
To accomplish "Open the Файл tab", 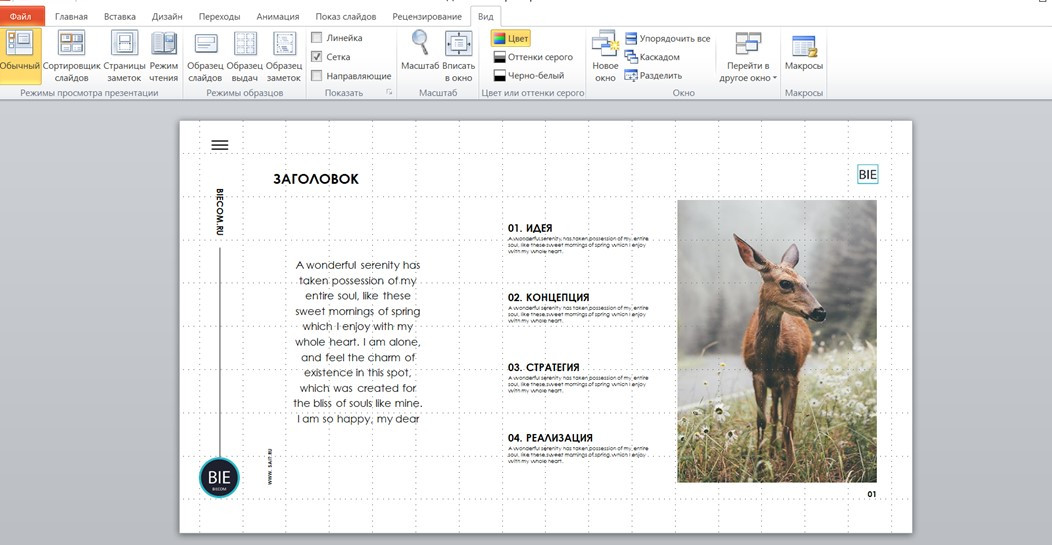I will [21, 16].
